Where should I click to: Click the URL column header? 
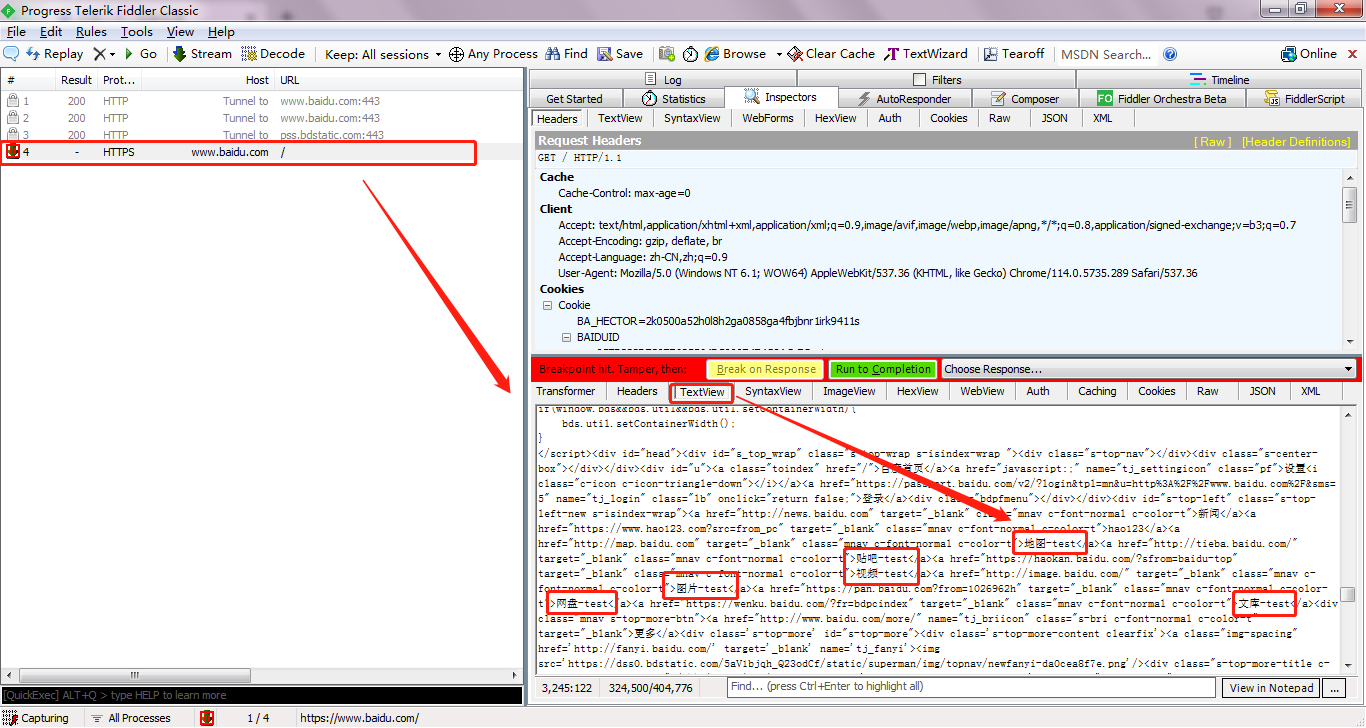pyautogui.click(x=398, y=80)
